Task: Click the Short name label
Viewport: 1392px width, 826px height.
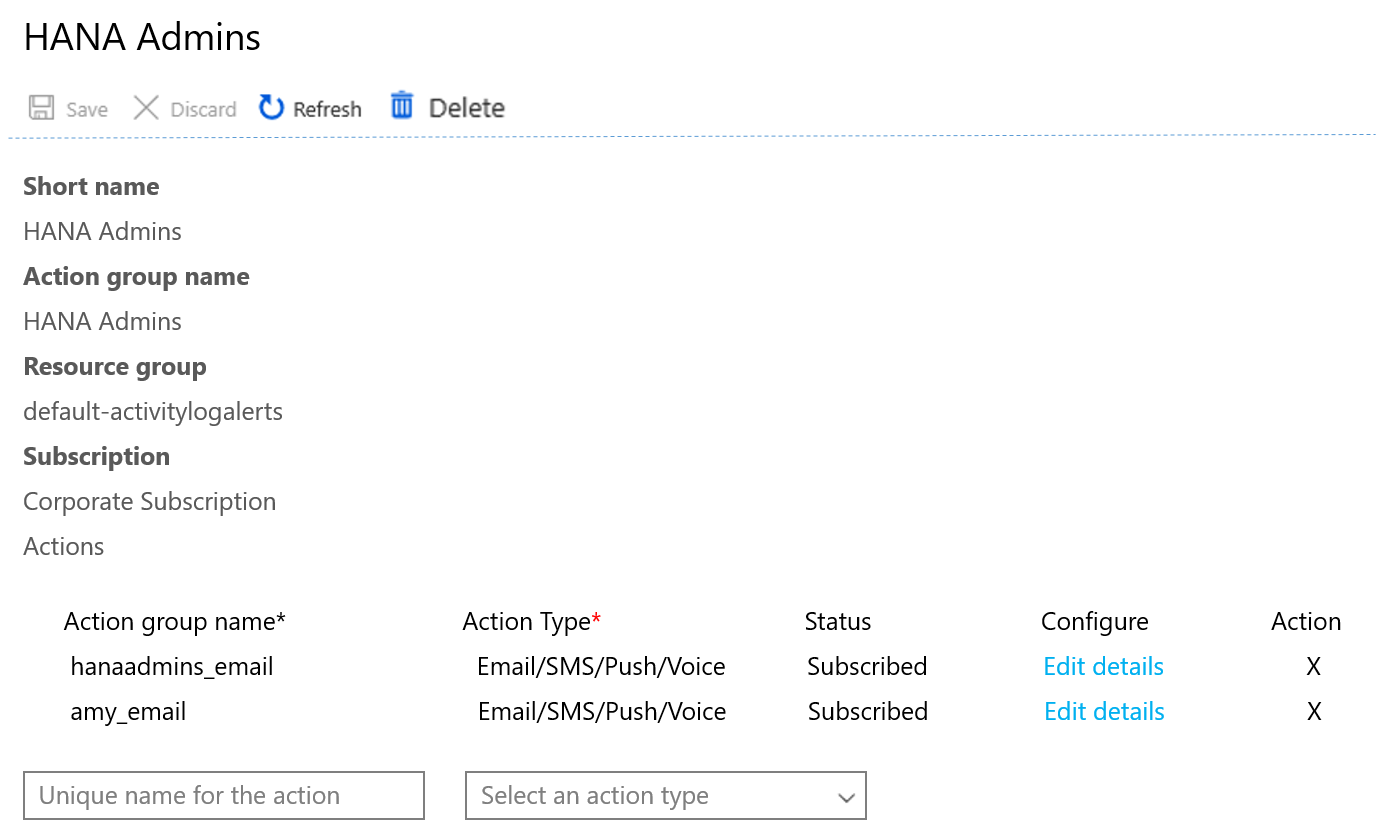Action: pyautogui.click(x=91, y=187)
